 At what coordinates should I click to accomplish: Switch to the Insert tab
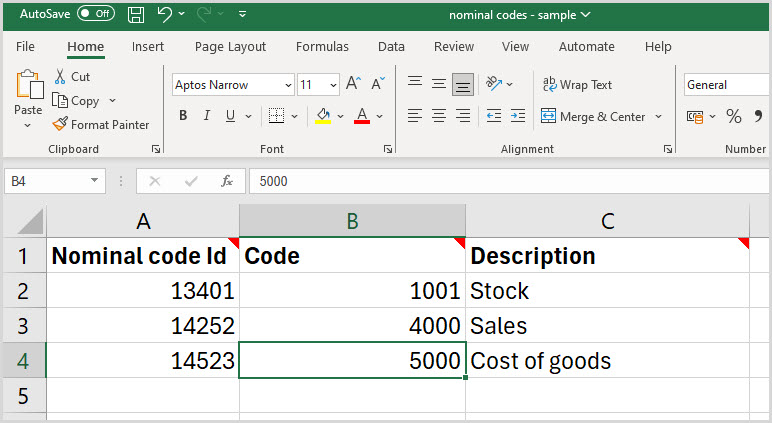[148, 46]
